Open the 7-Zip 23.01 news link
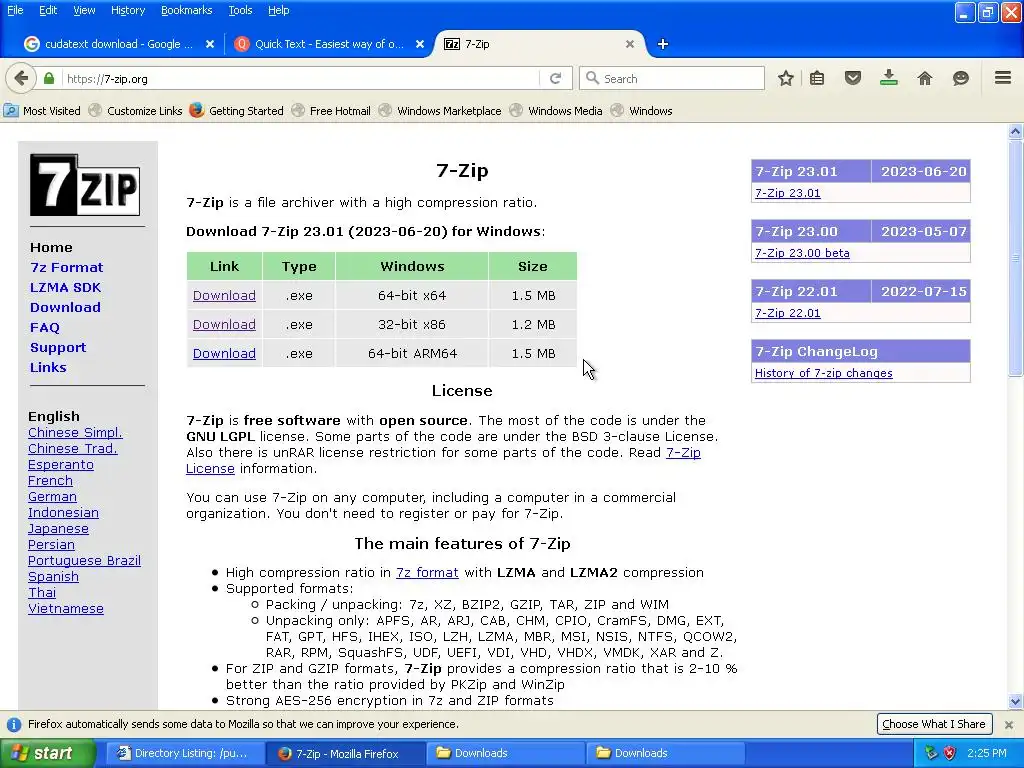Viewport: 1024px width, 768px height. (788, 193)
